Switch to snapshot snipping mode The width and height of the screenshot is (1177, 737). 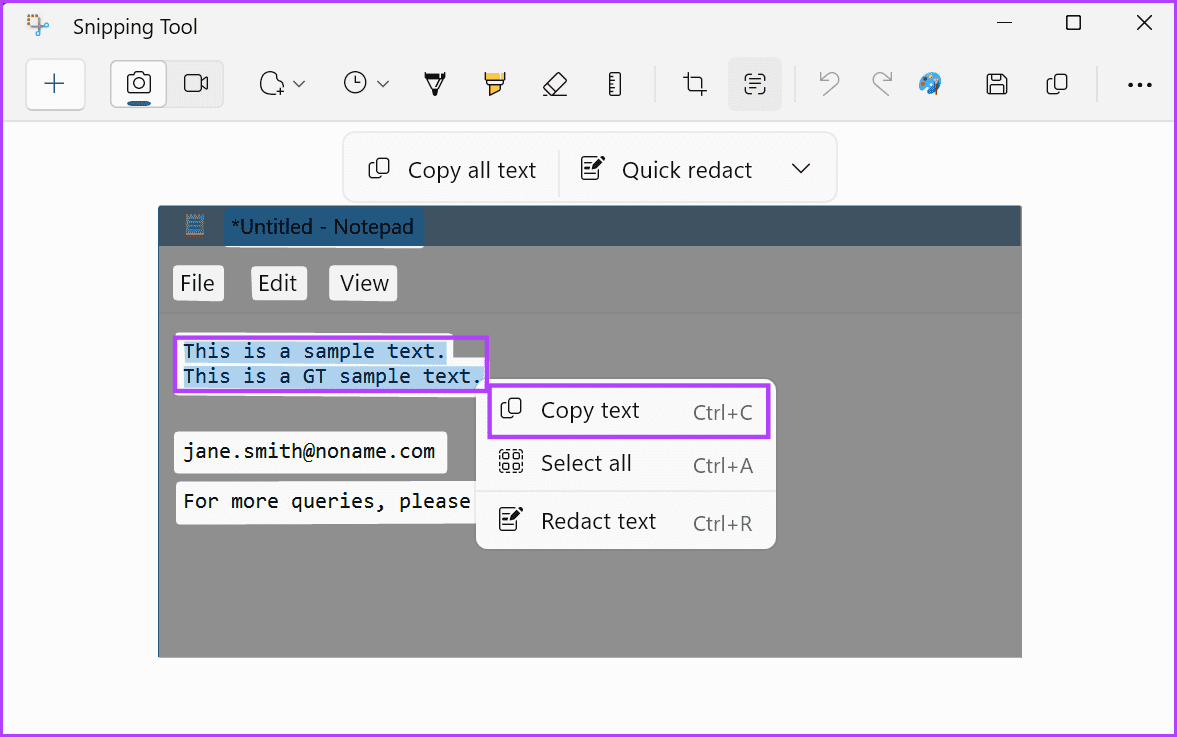(x=137, y=84)
